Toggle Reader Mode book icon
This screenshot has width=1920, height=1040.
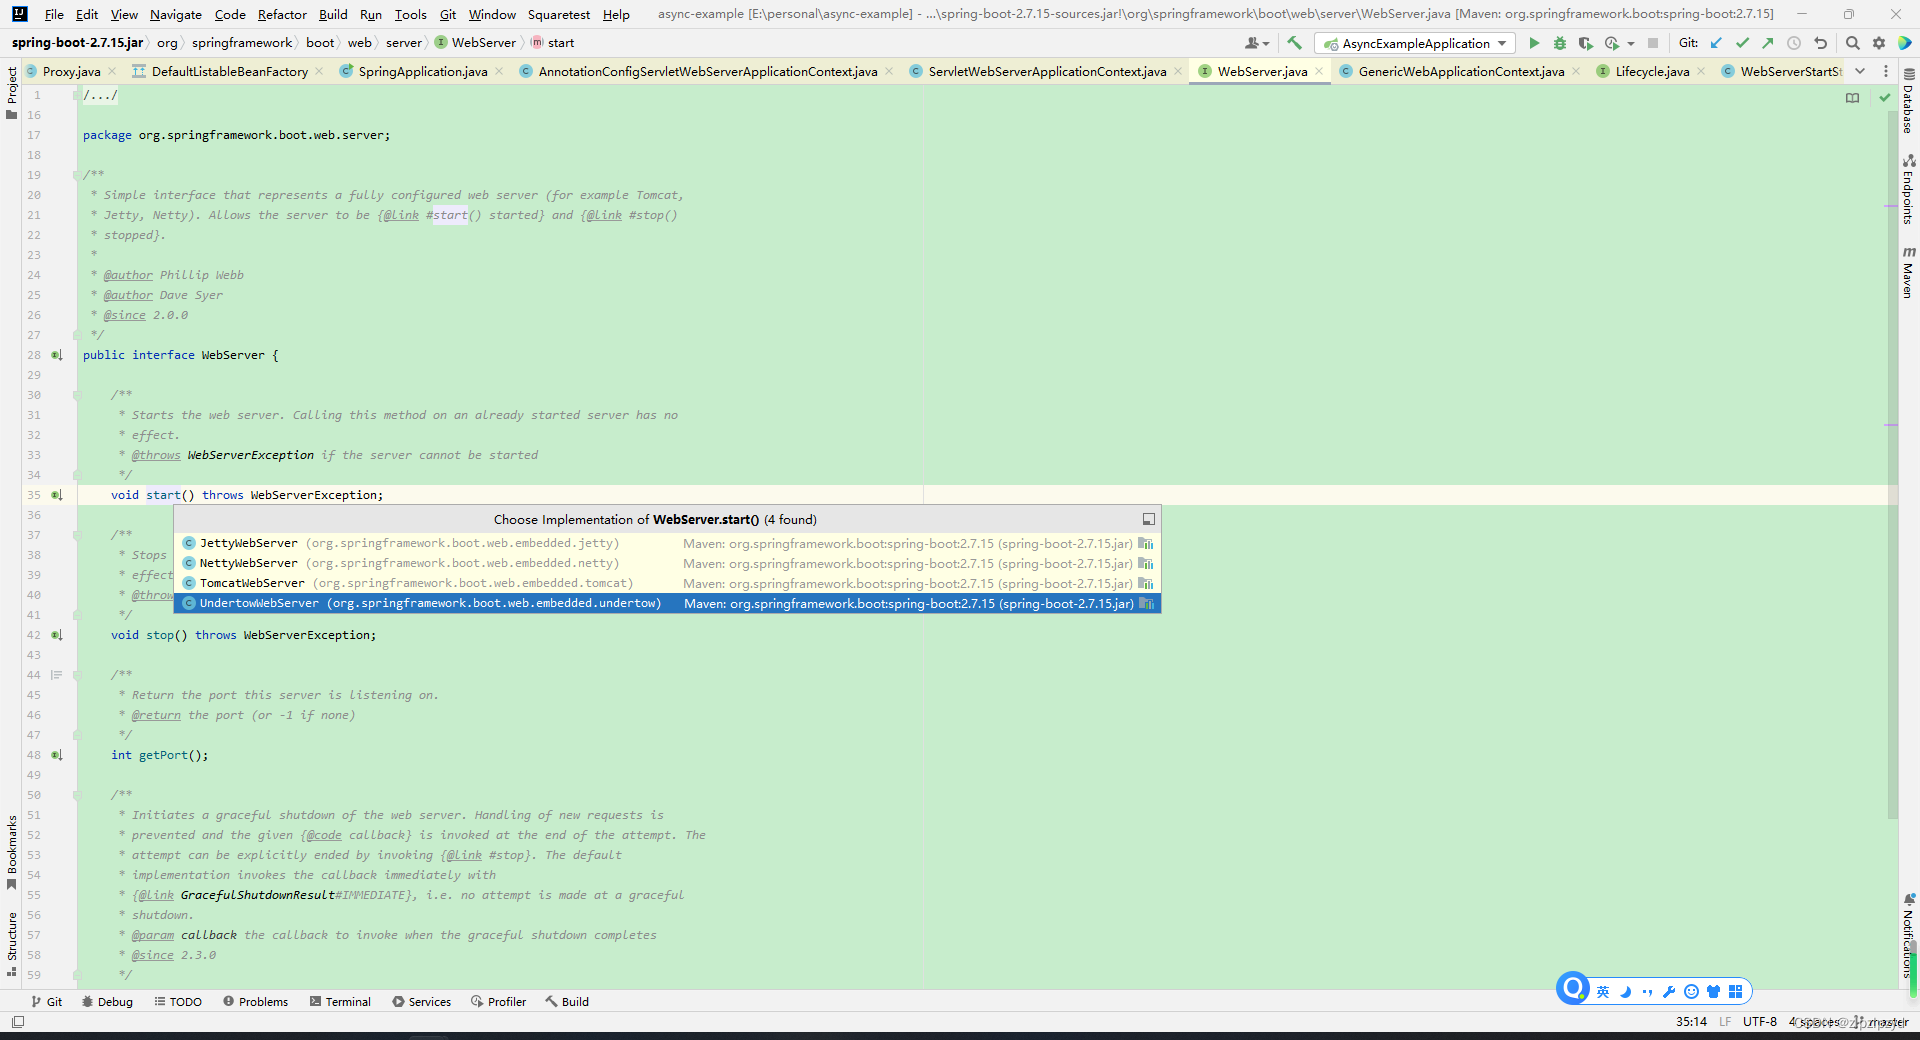coord(1853,97)
